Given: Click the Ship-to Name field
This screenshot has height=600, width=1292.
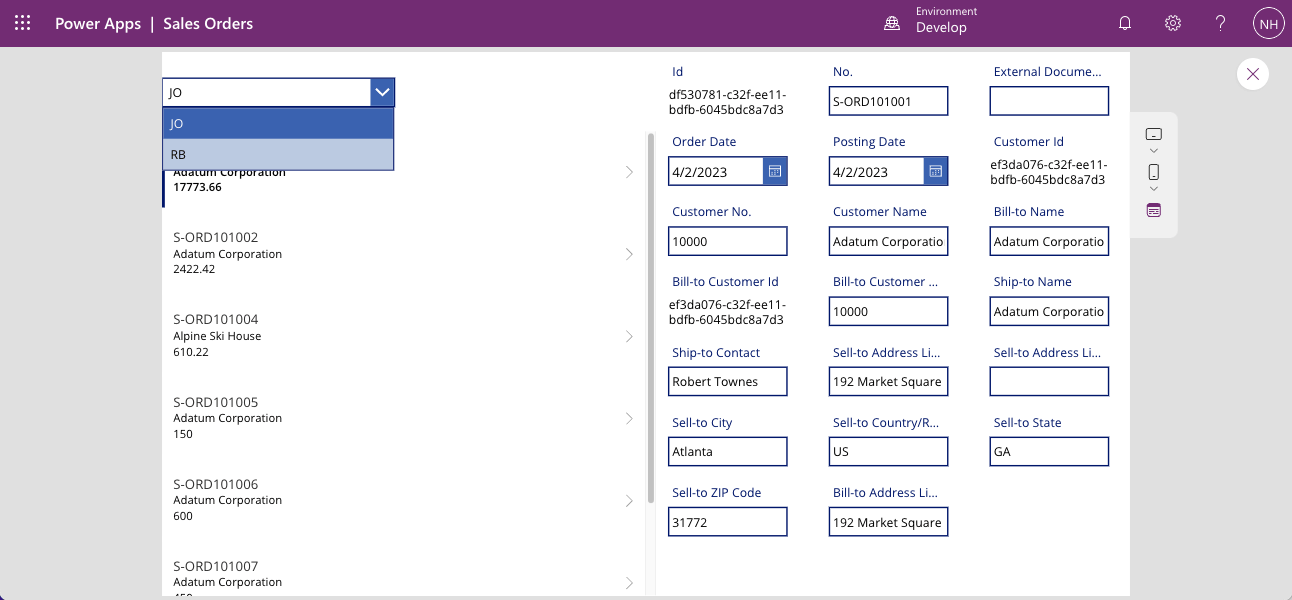Looking at the screenshot, I should click(1049, 311).
